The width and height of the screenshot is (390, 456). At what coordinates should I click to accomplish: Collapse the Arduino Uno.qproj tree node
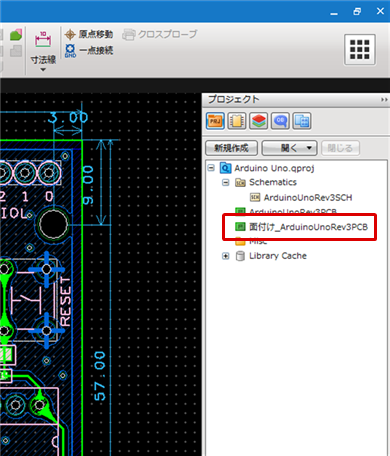(211, 168)
